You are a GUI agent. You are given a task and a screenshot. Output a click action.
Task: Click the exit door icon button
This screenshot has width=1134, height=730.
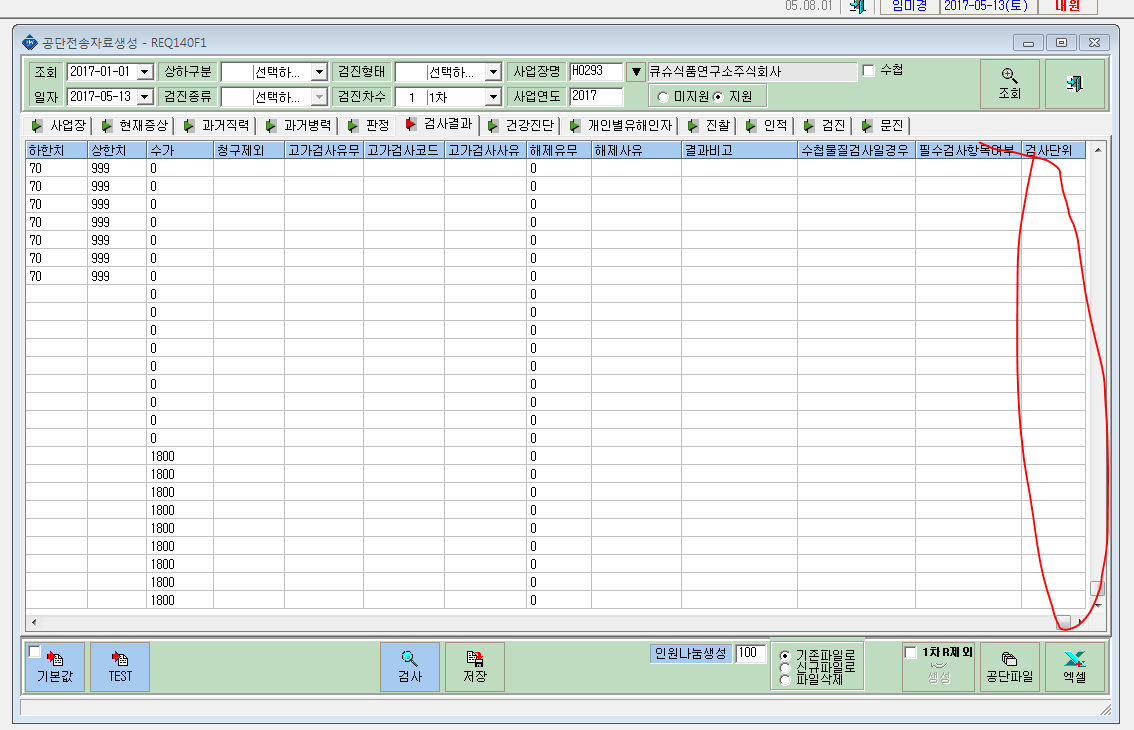point(1075,84)
